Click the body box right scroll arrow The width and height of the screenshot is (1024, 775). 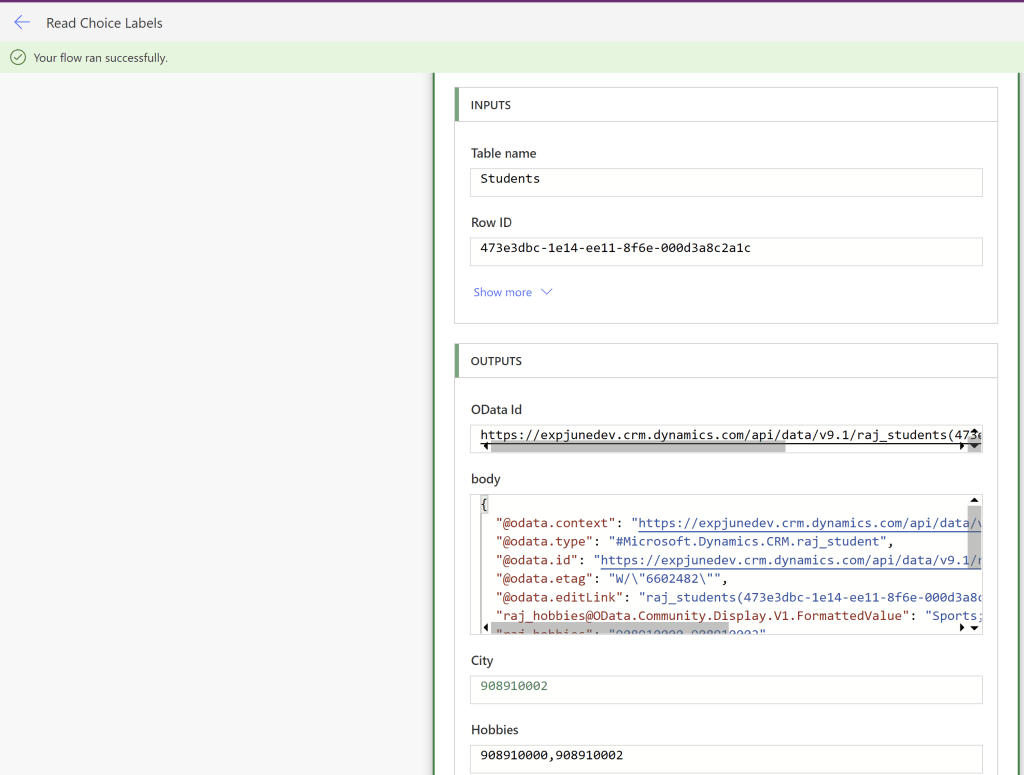click(963, 627)
